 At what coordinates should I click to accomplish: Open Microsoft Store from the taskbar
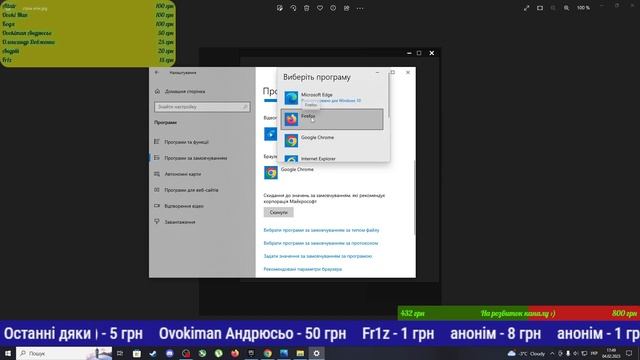pyautogui.click(x=137, y=353)
